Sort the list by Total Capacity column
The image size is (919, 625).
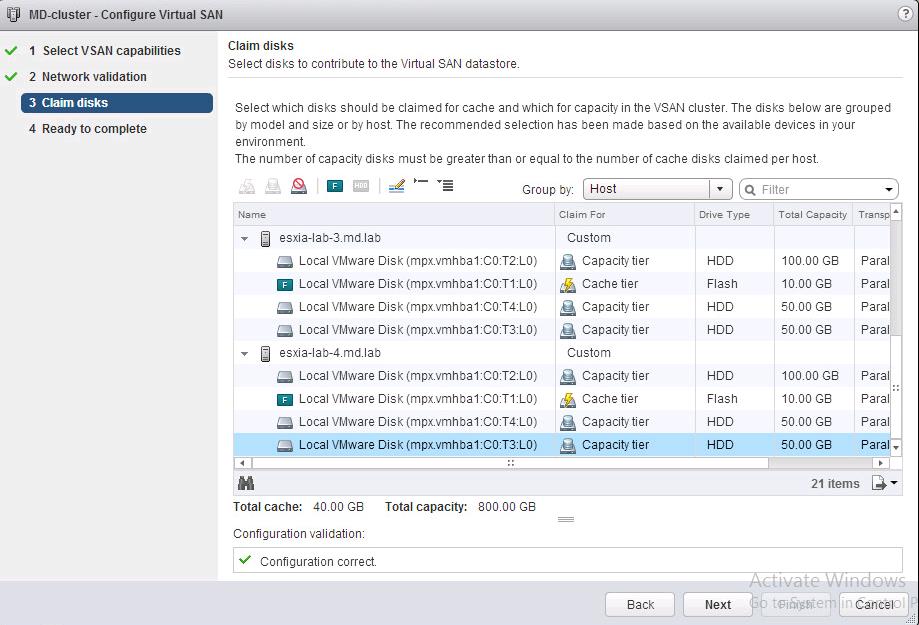[x=812, y=215]
